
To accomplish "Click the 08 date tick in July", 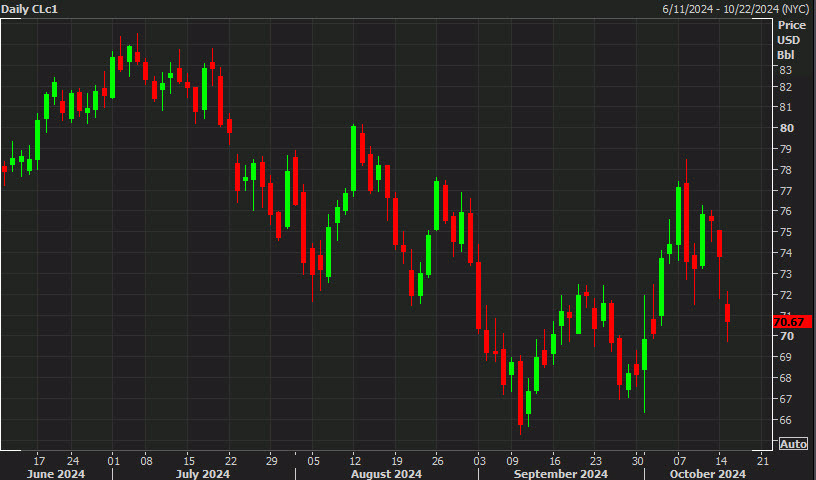I will 146,461.
